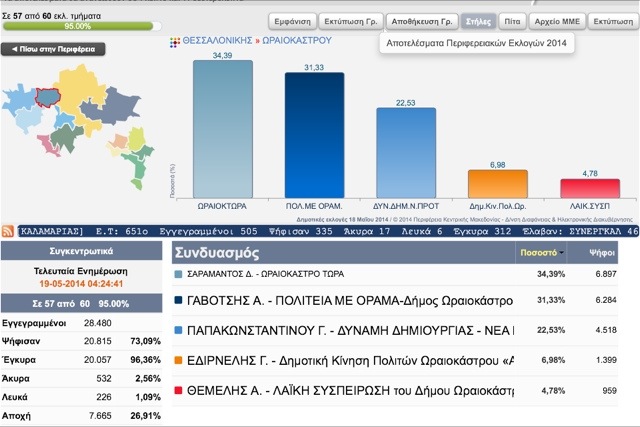Image resolution: width=640 pixels, height=427 pixels.
Task: Click the colorful dots icon beside ΘΕΣΣΑΛΟΝΙΚΗΣ
Action: tap(175, 42)
